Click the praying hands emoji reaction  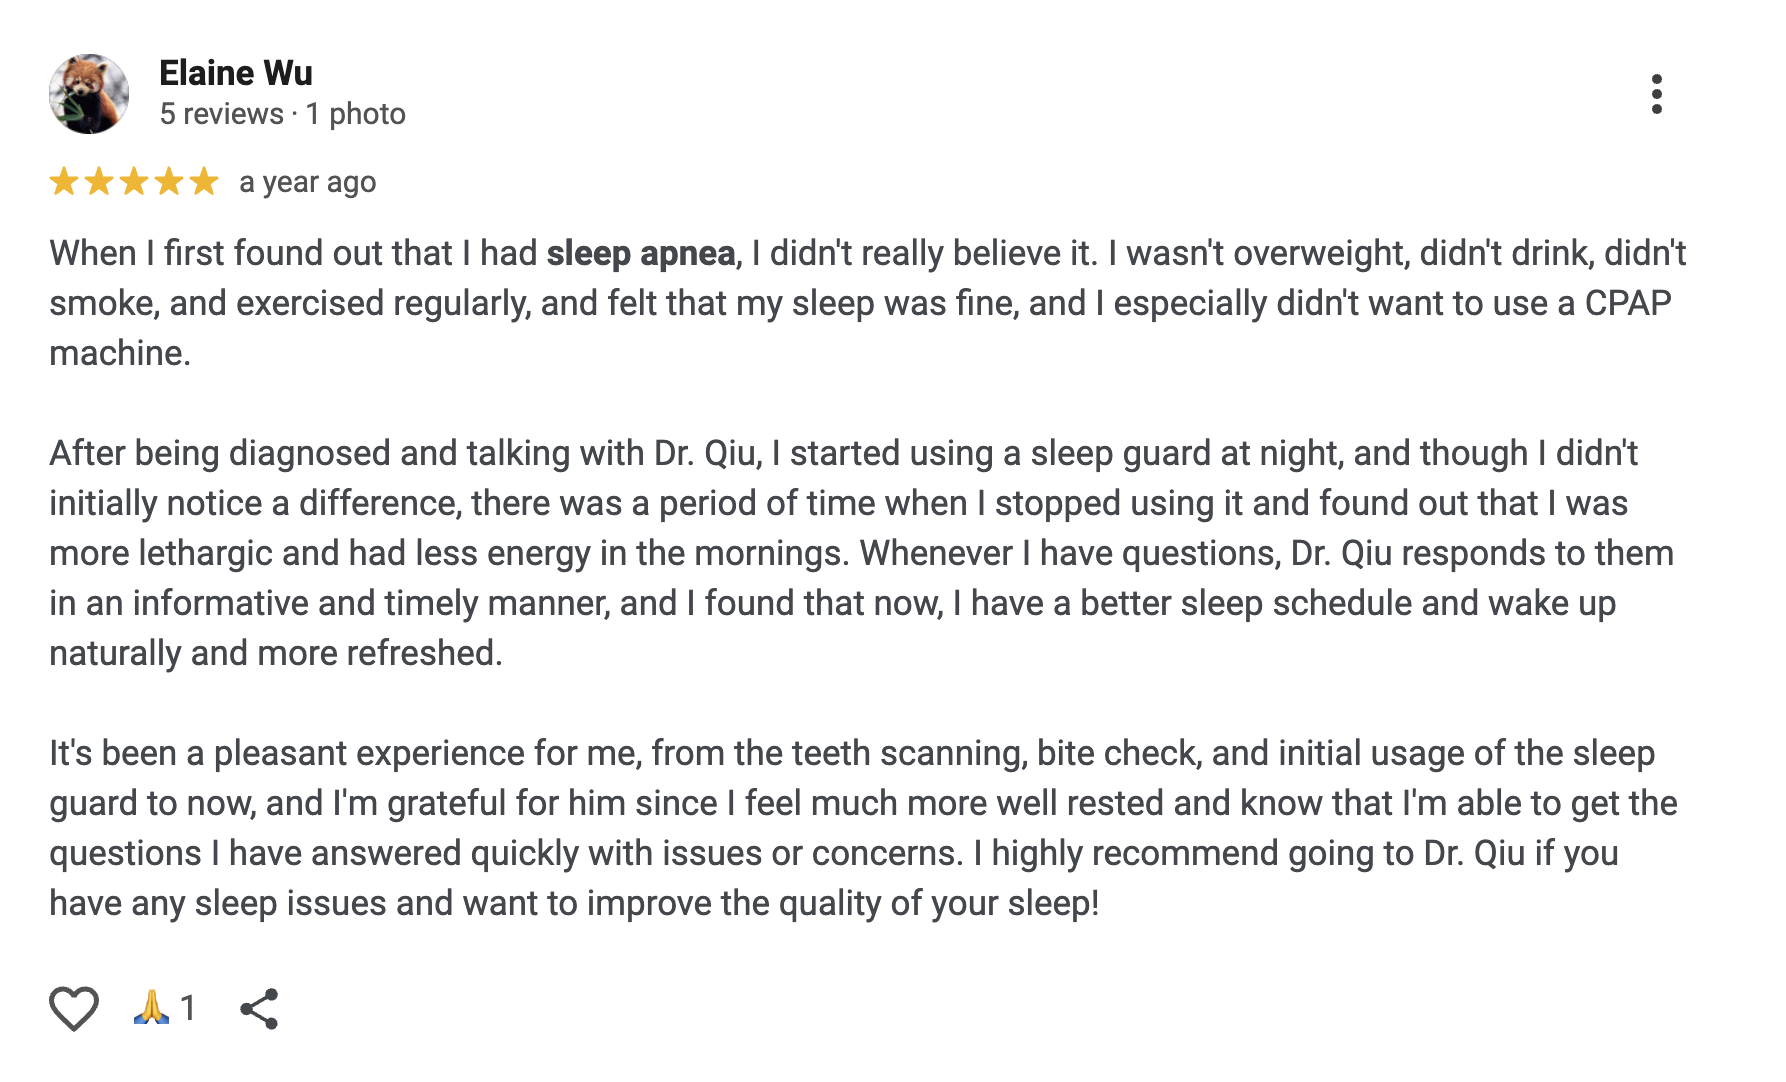click(151, 1007)
